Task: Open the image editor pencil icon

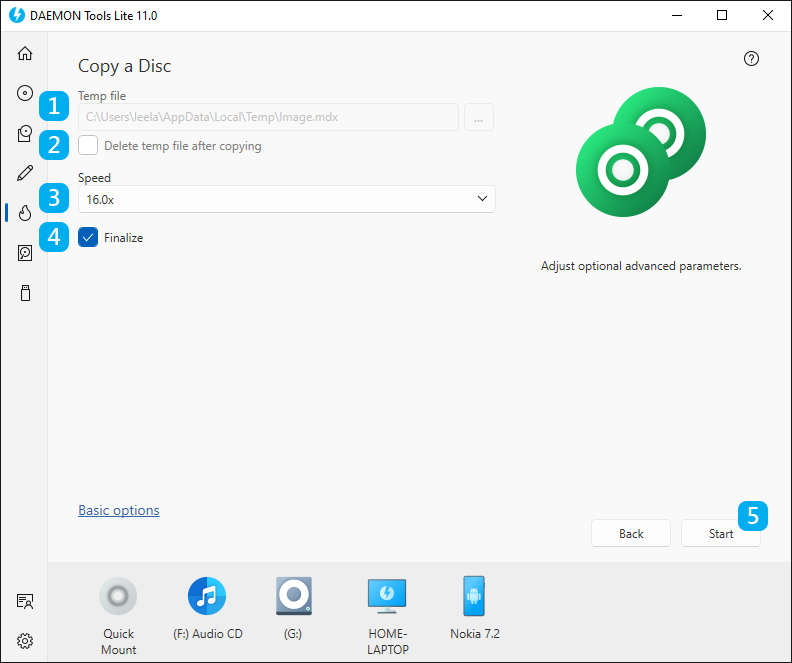Action: point(25,173)
